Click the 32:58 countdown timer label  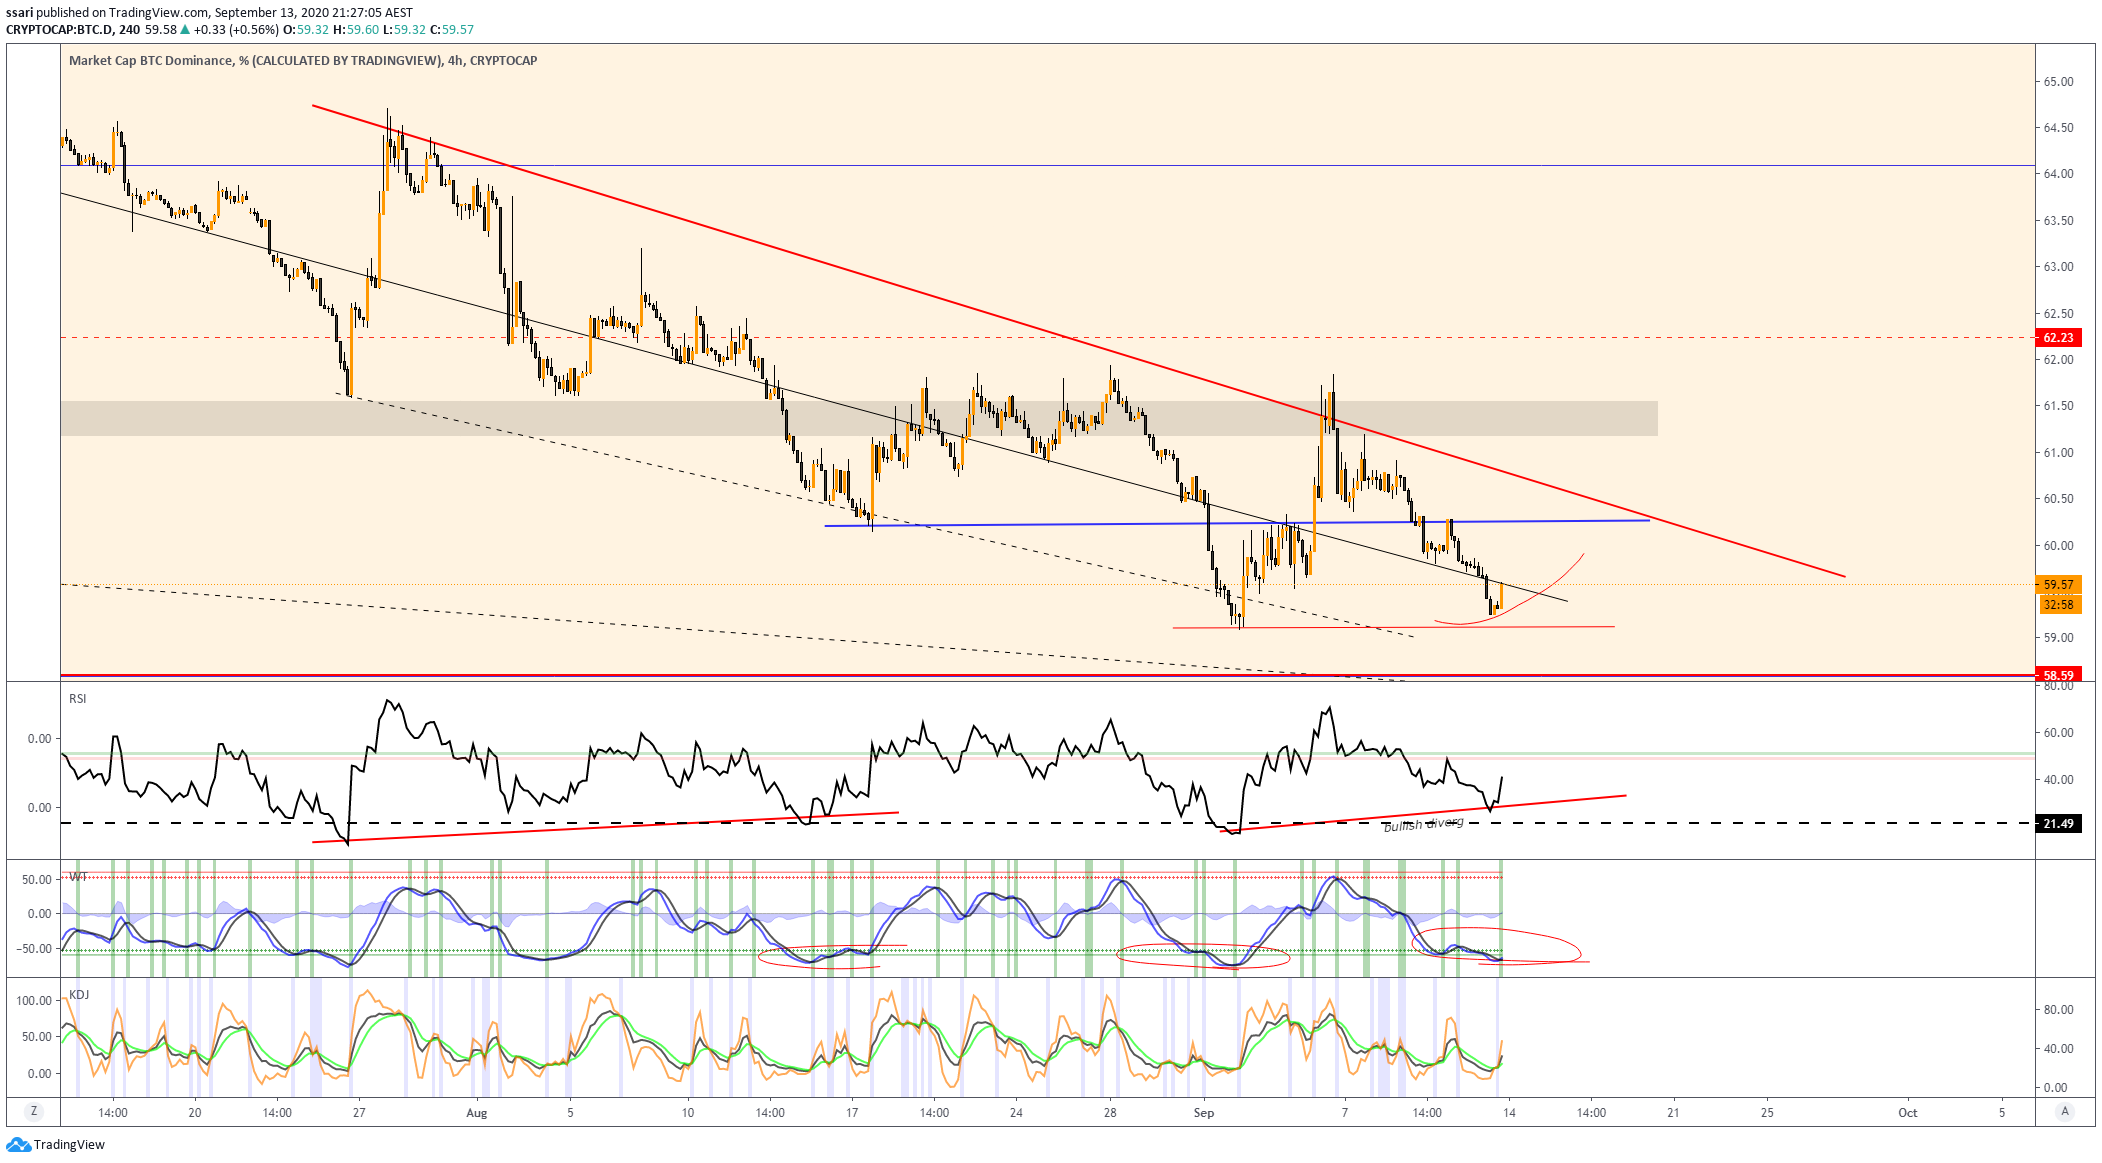(x=2058, y=604)
